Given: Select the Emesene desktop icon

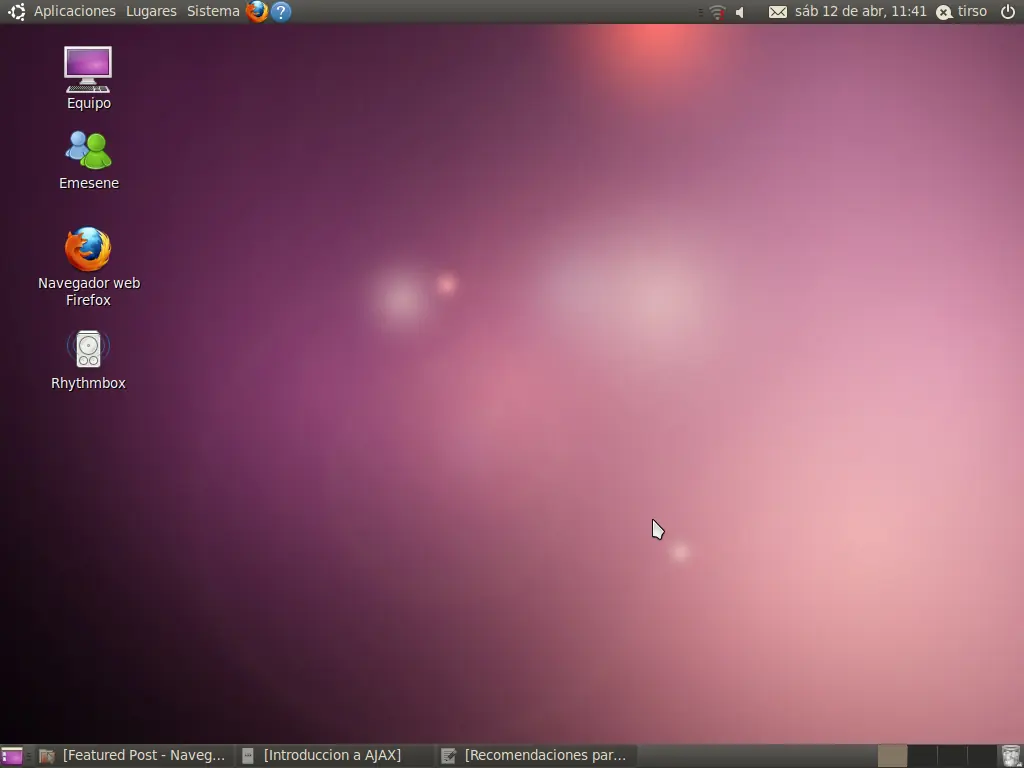Looking at the screenshot, I should [x=88, y=160].
